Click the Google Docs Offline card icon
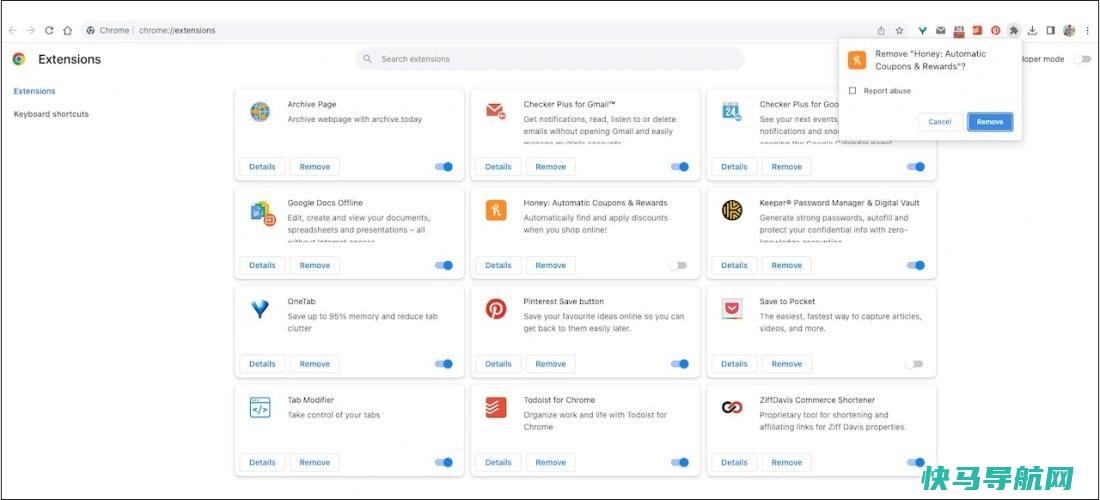Viewport: 1100px width, 500px height. coord(263,212)
